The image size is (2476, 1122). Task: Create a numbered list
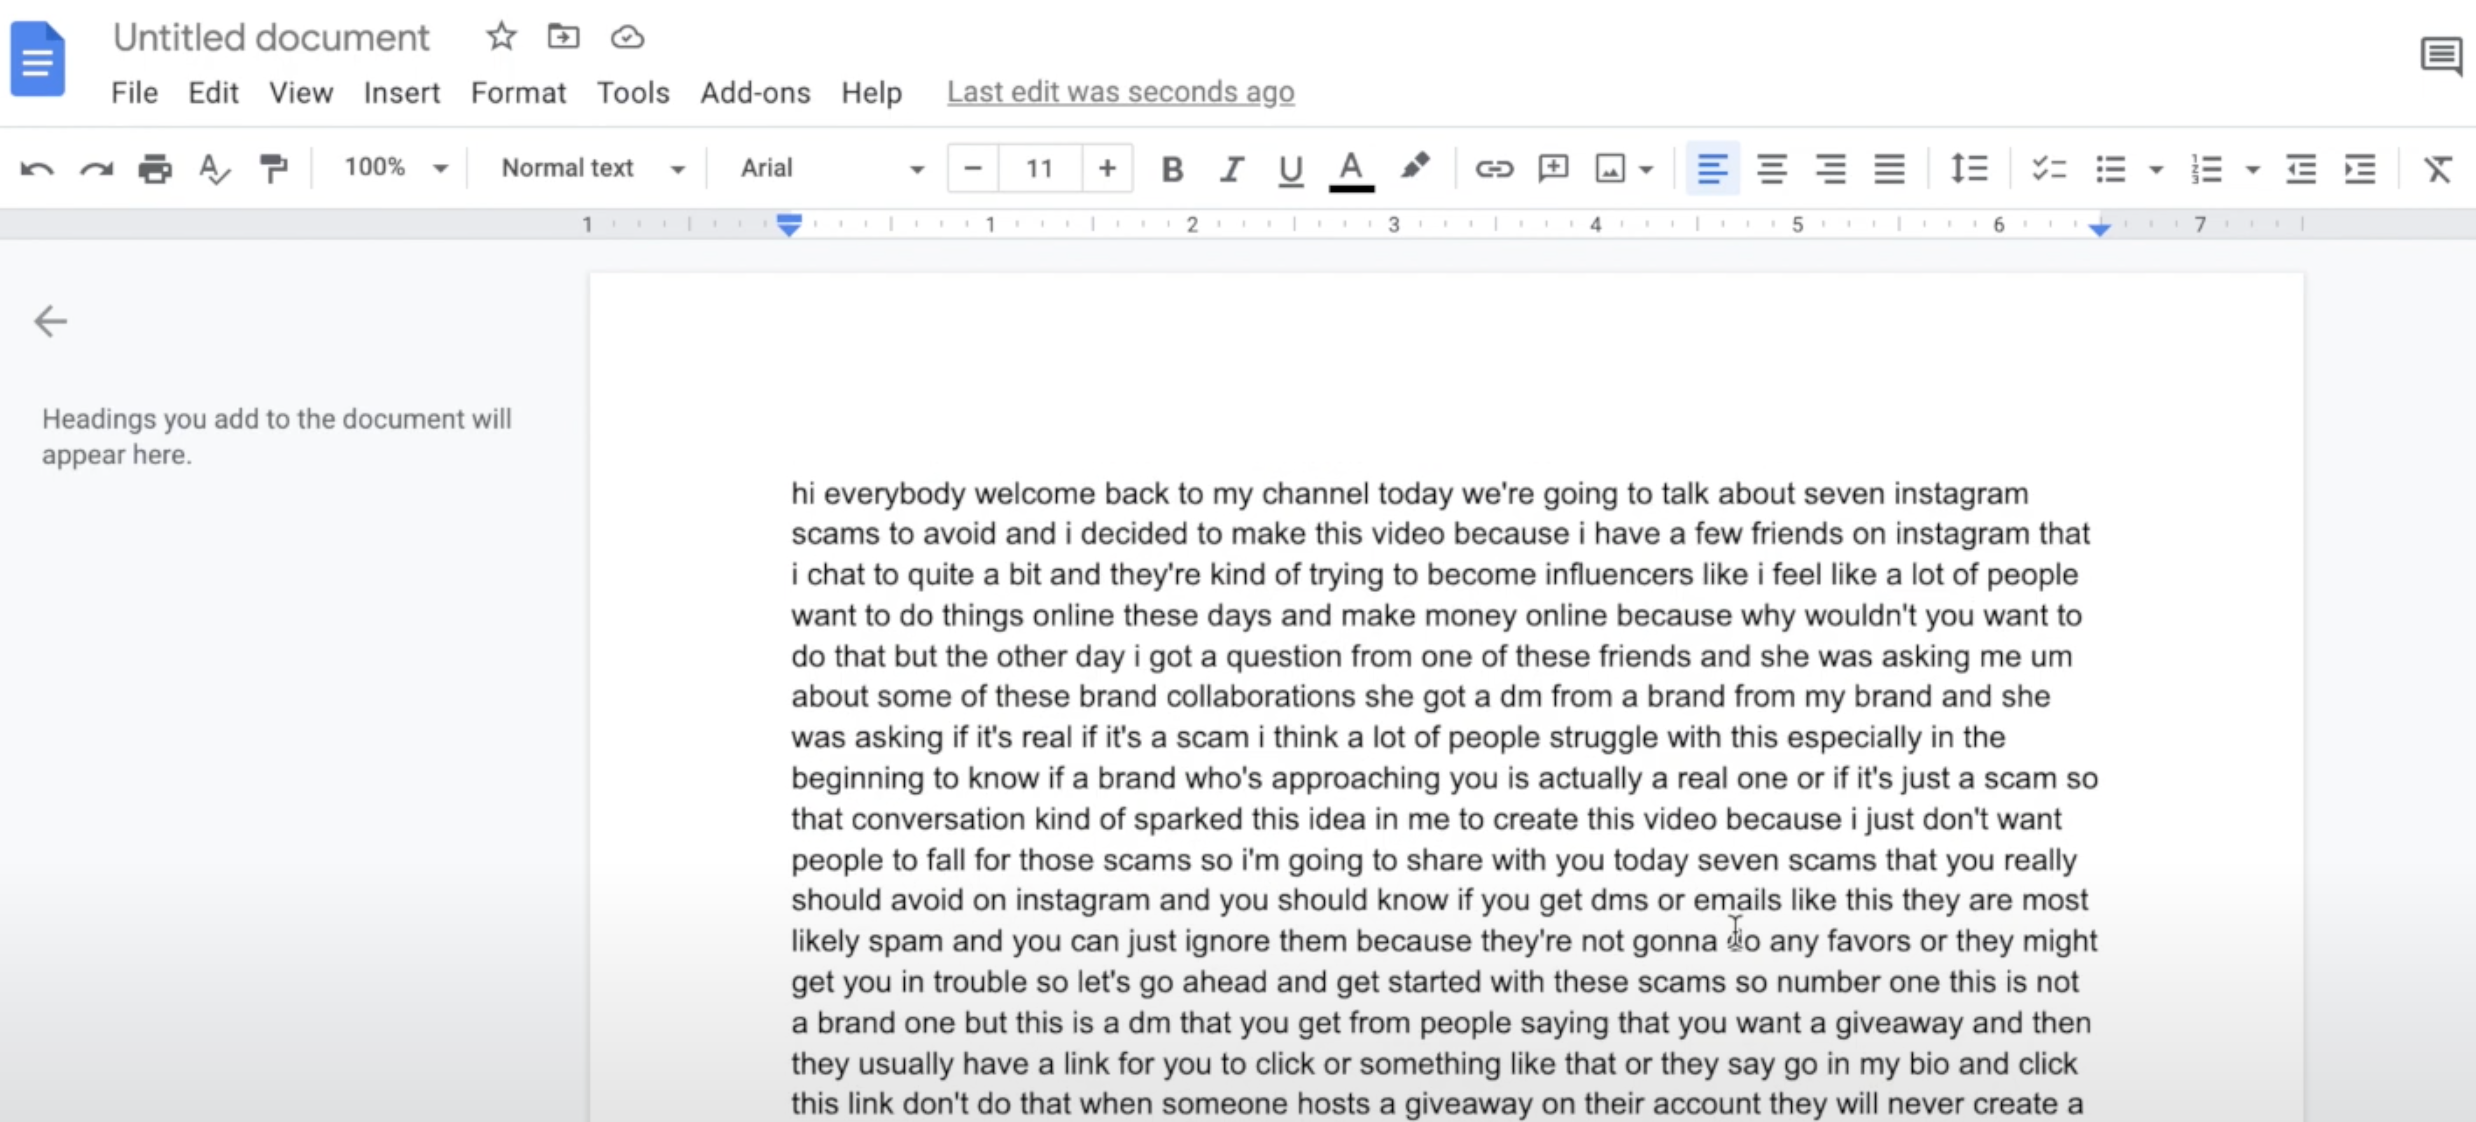coord(2206,168)
